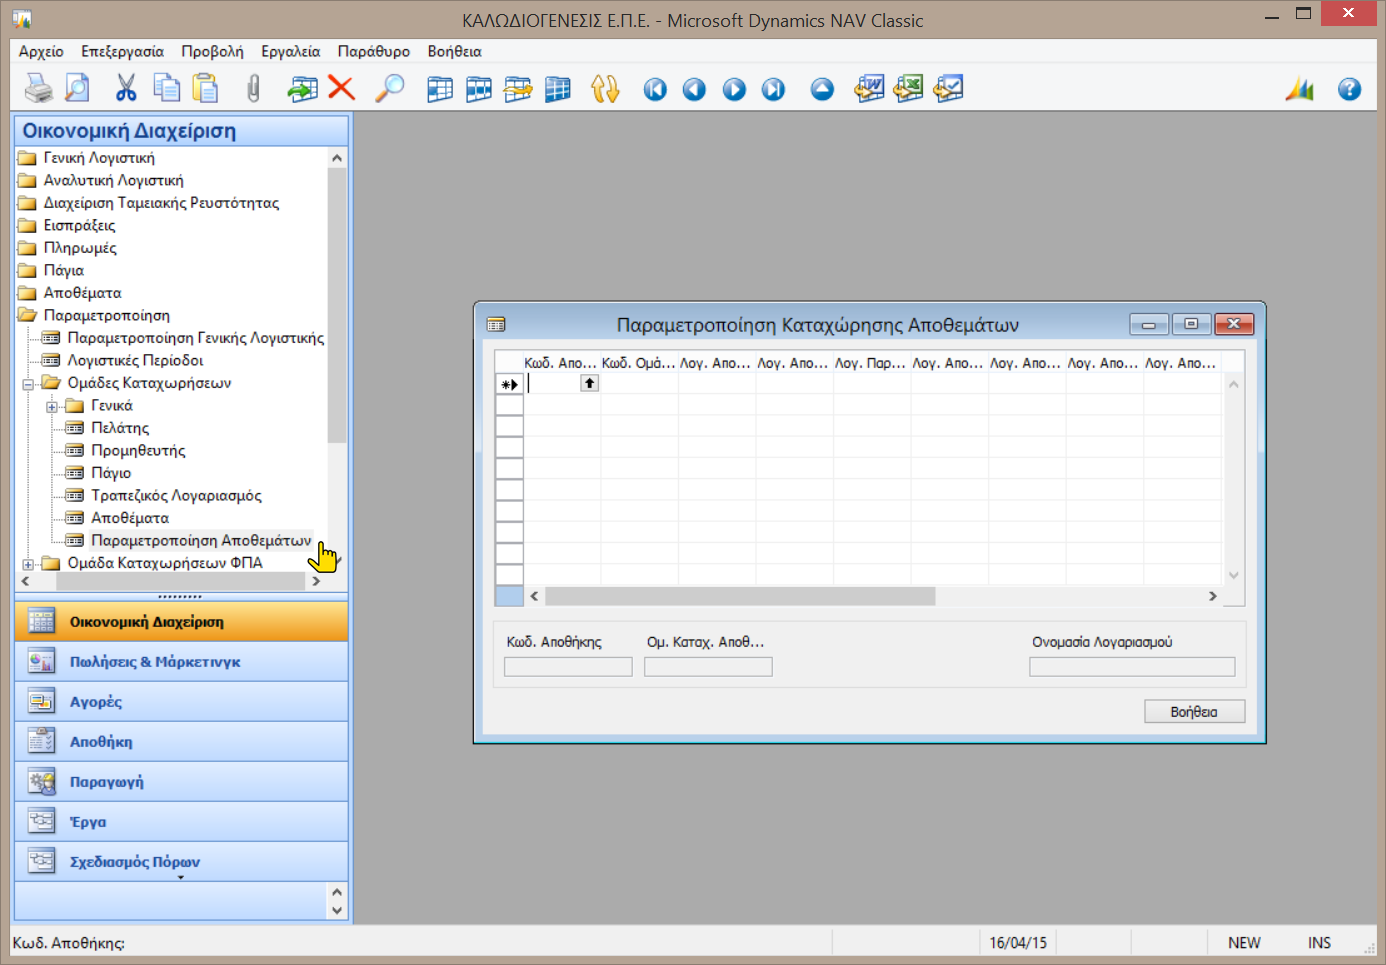The image size is (1386, 965).
Task: Click the Βοήθεια button in the form
Action: (x=1194, y=711)
